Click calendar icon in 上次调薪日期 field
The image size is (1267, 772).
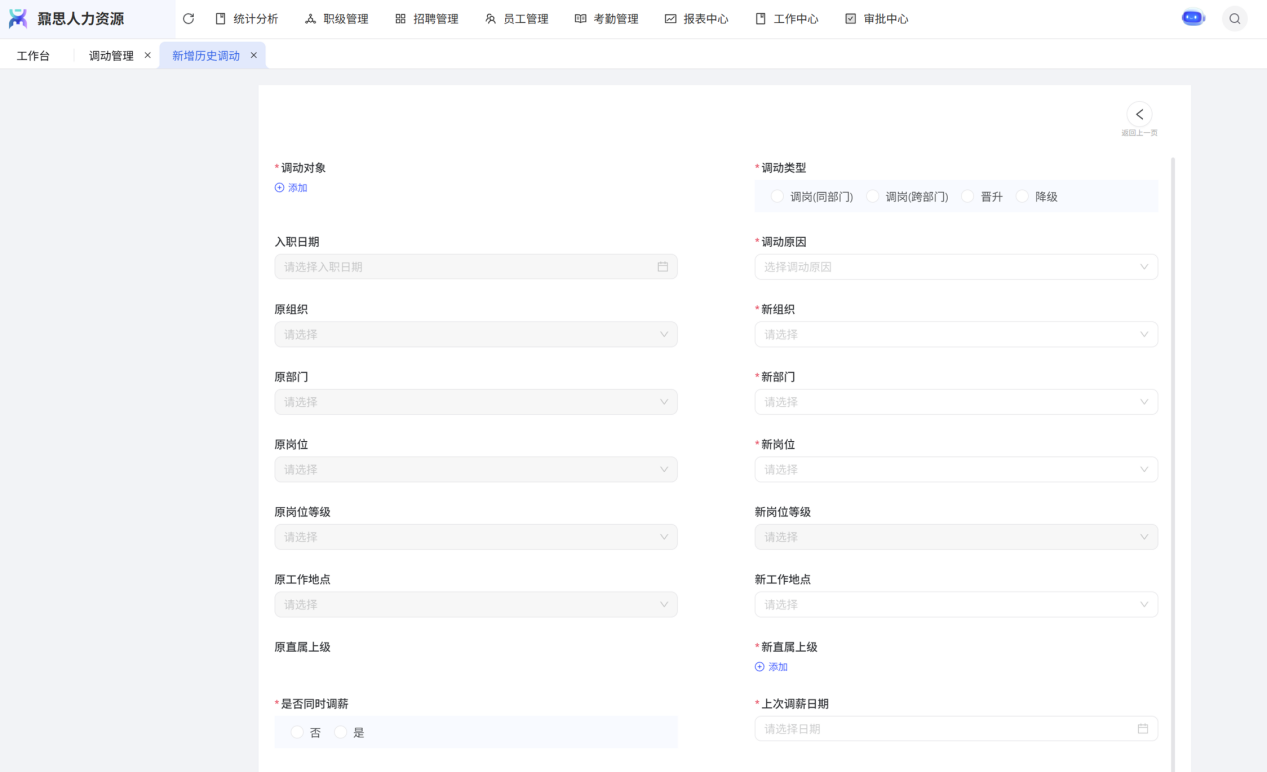(x=1143, y=729)
